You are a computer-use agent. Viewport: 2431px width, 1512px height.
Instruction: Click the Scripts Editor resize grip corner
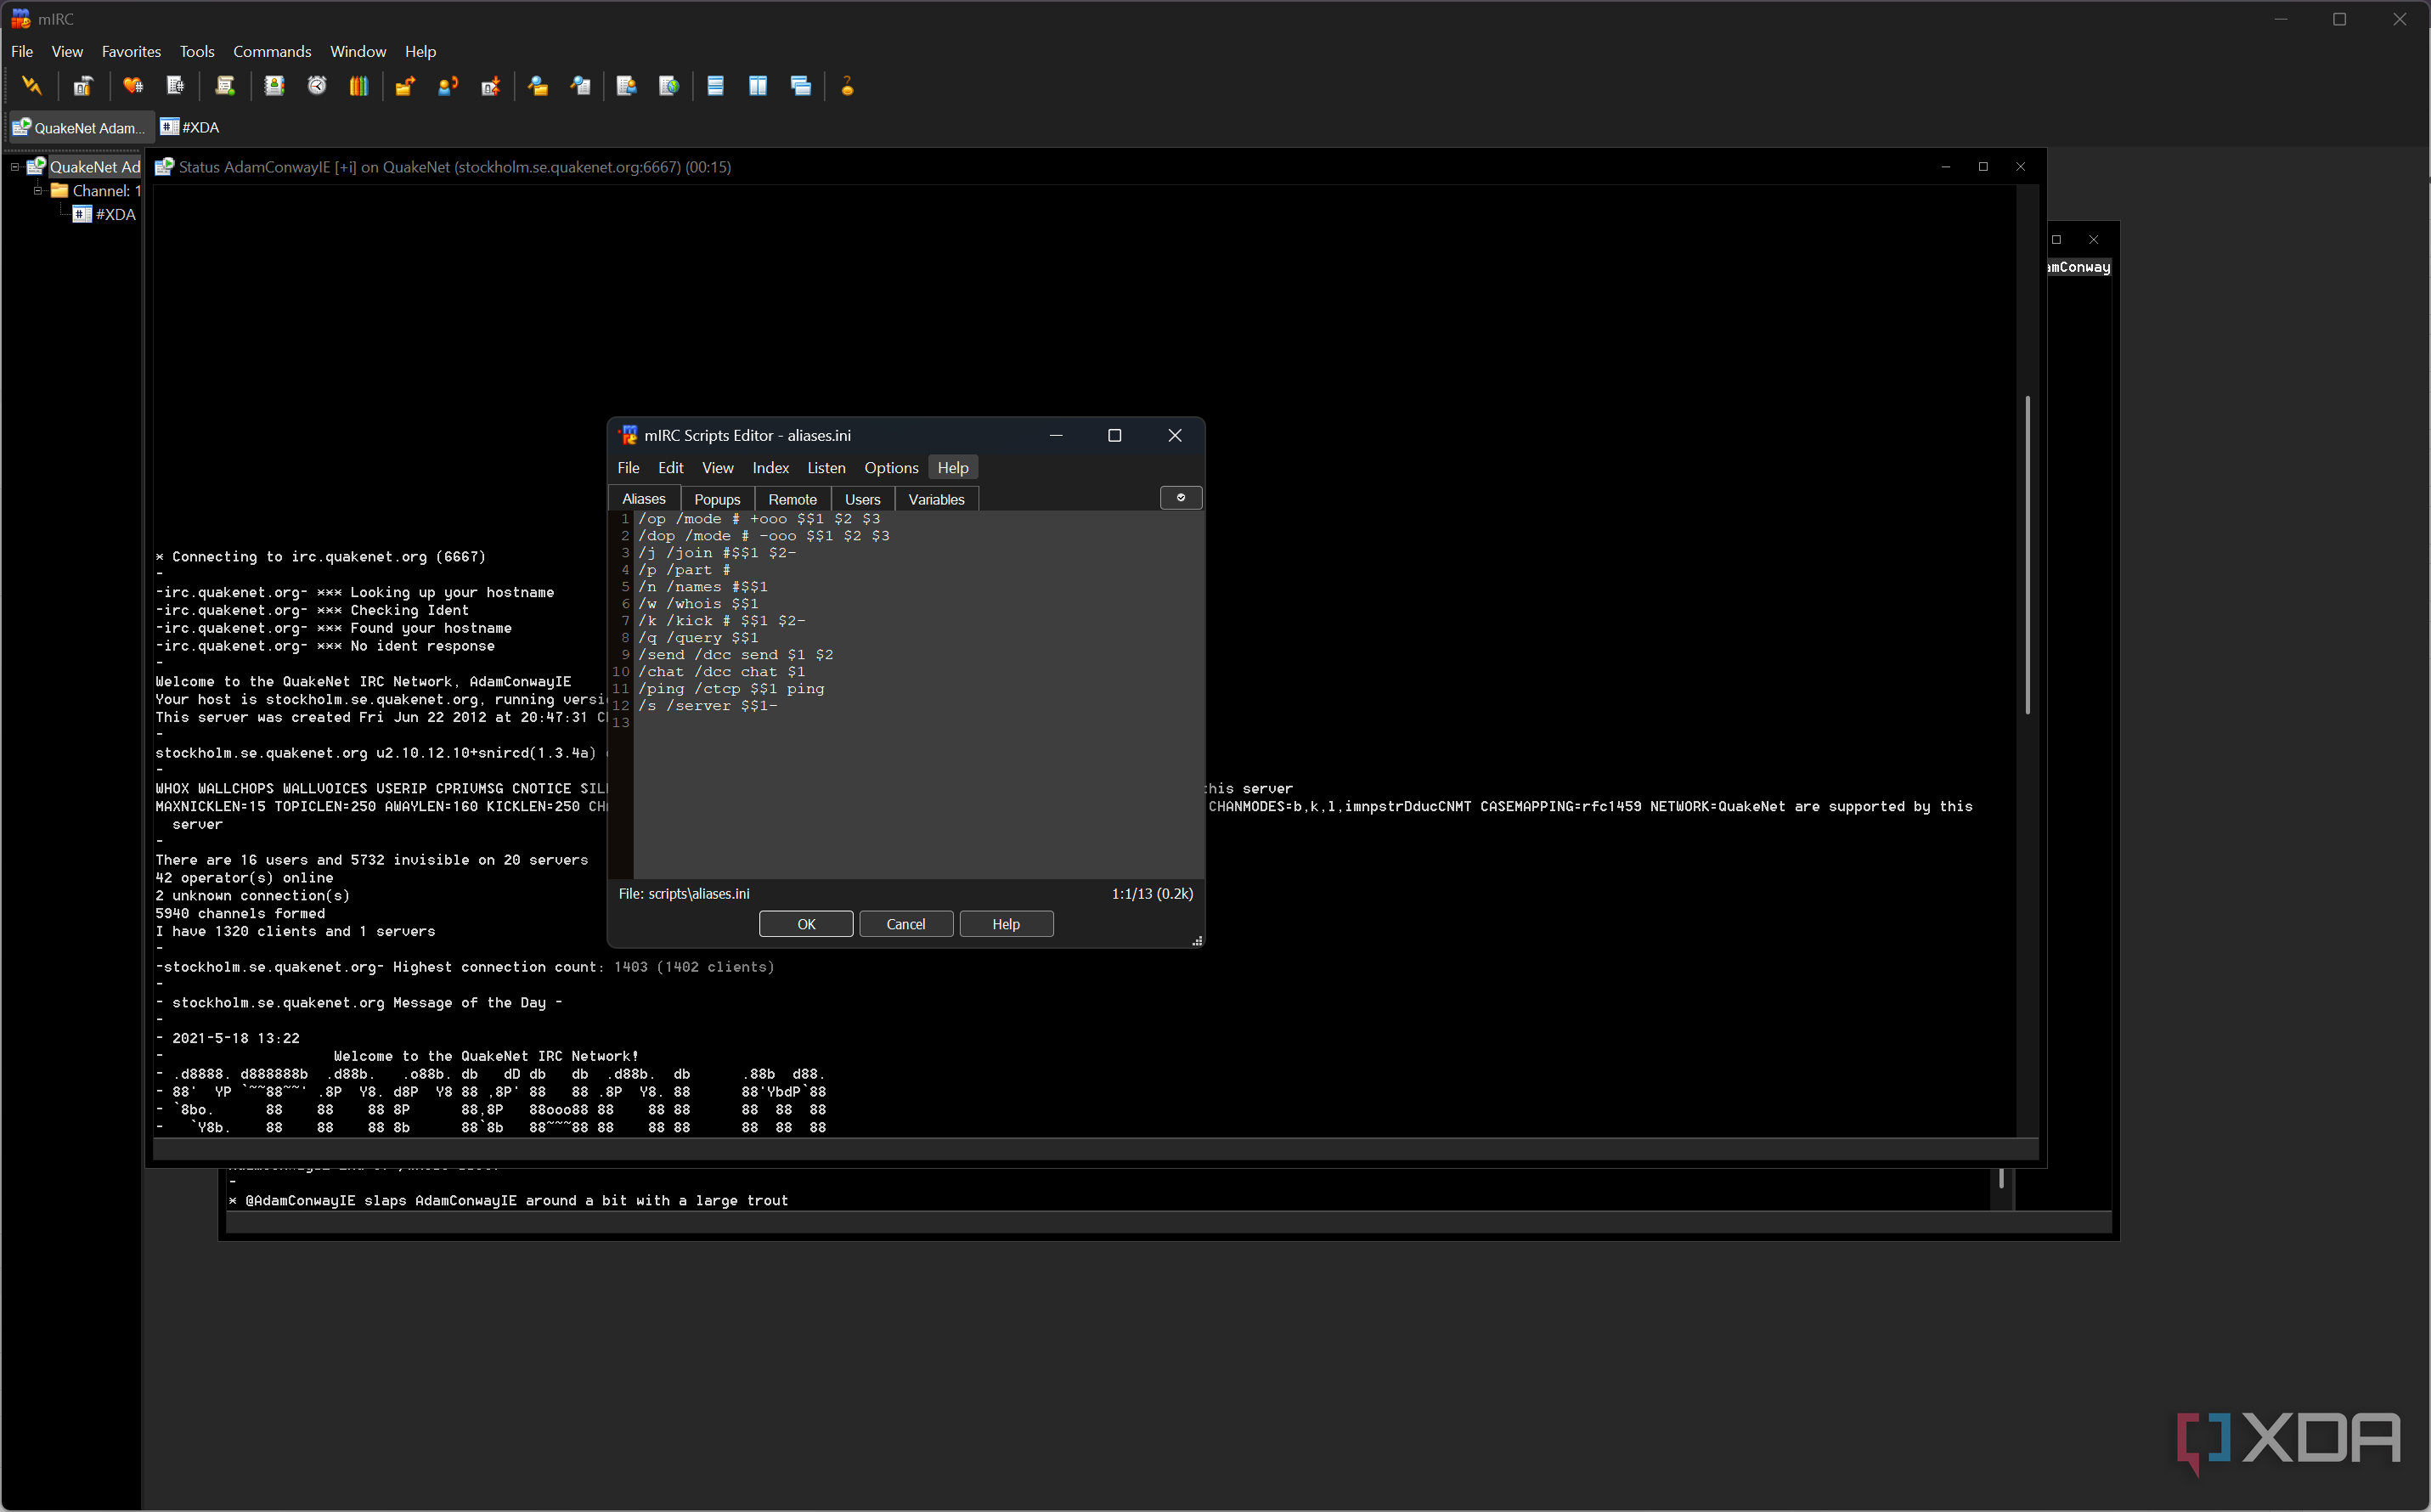click(1196, 940)
